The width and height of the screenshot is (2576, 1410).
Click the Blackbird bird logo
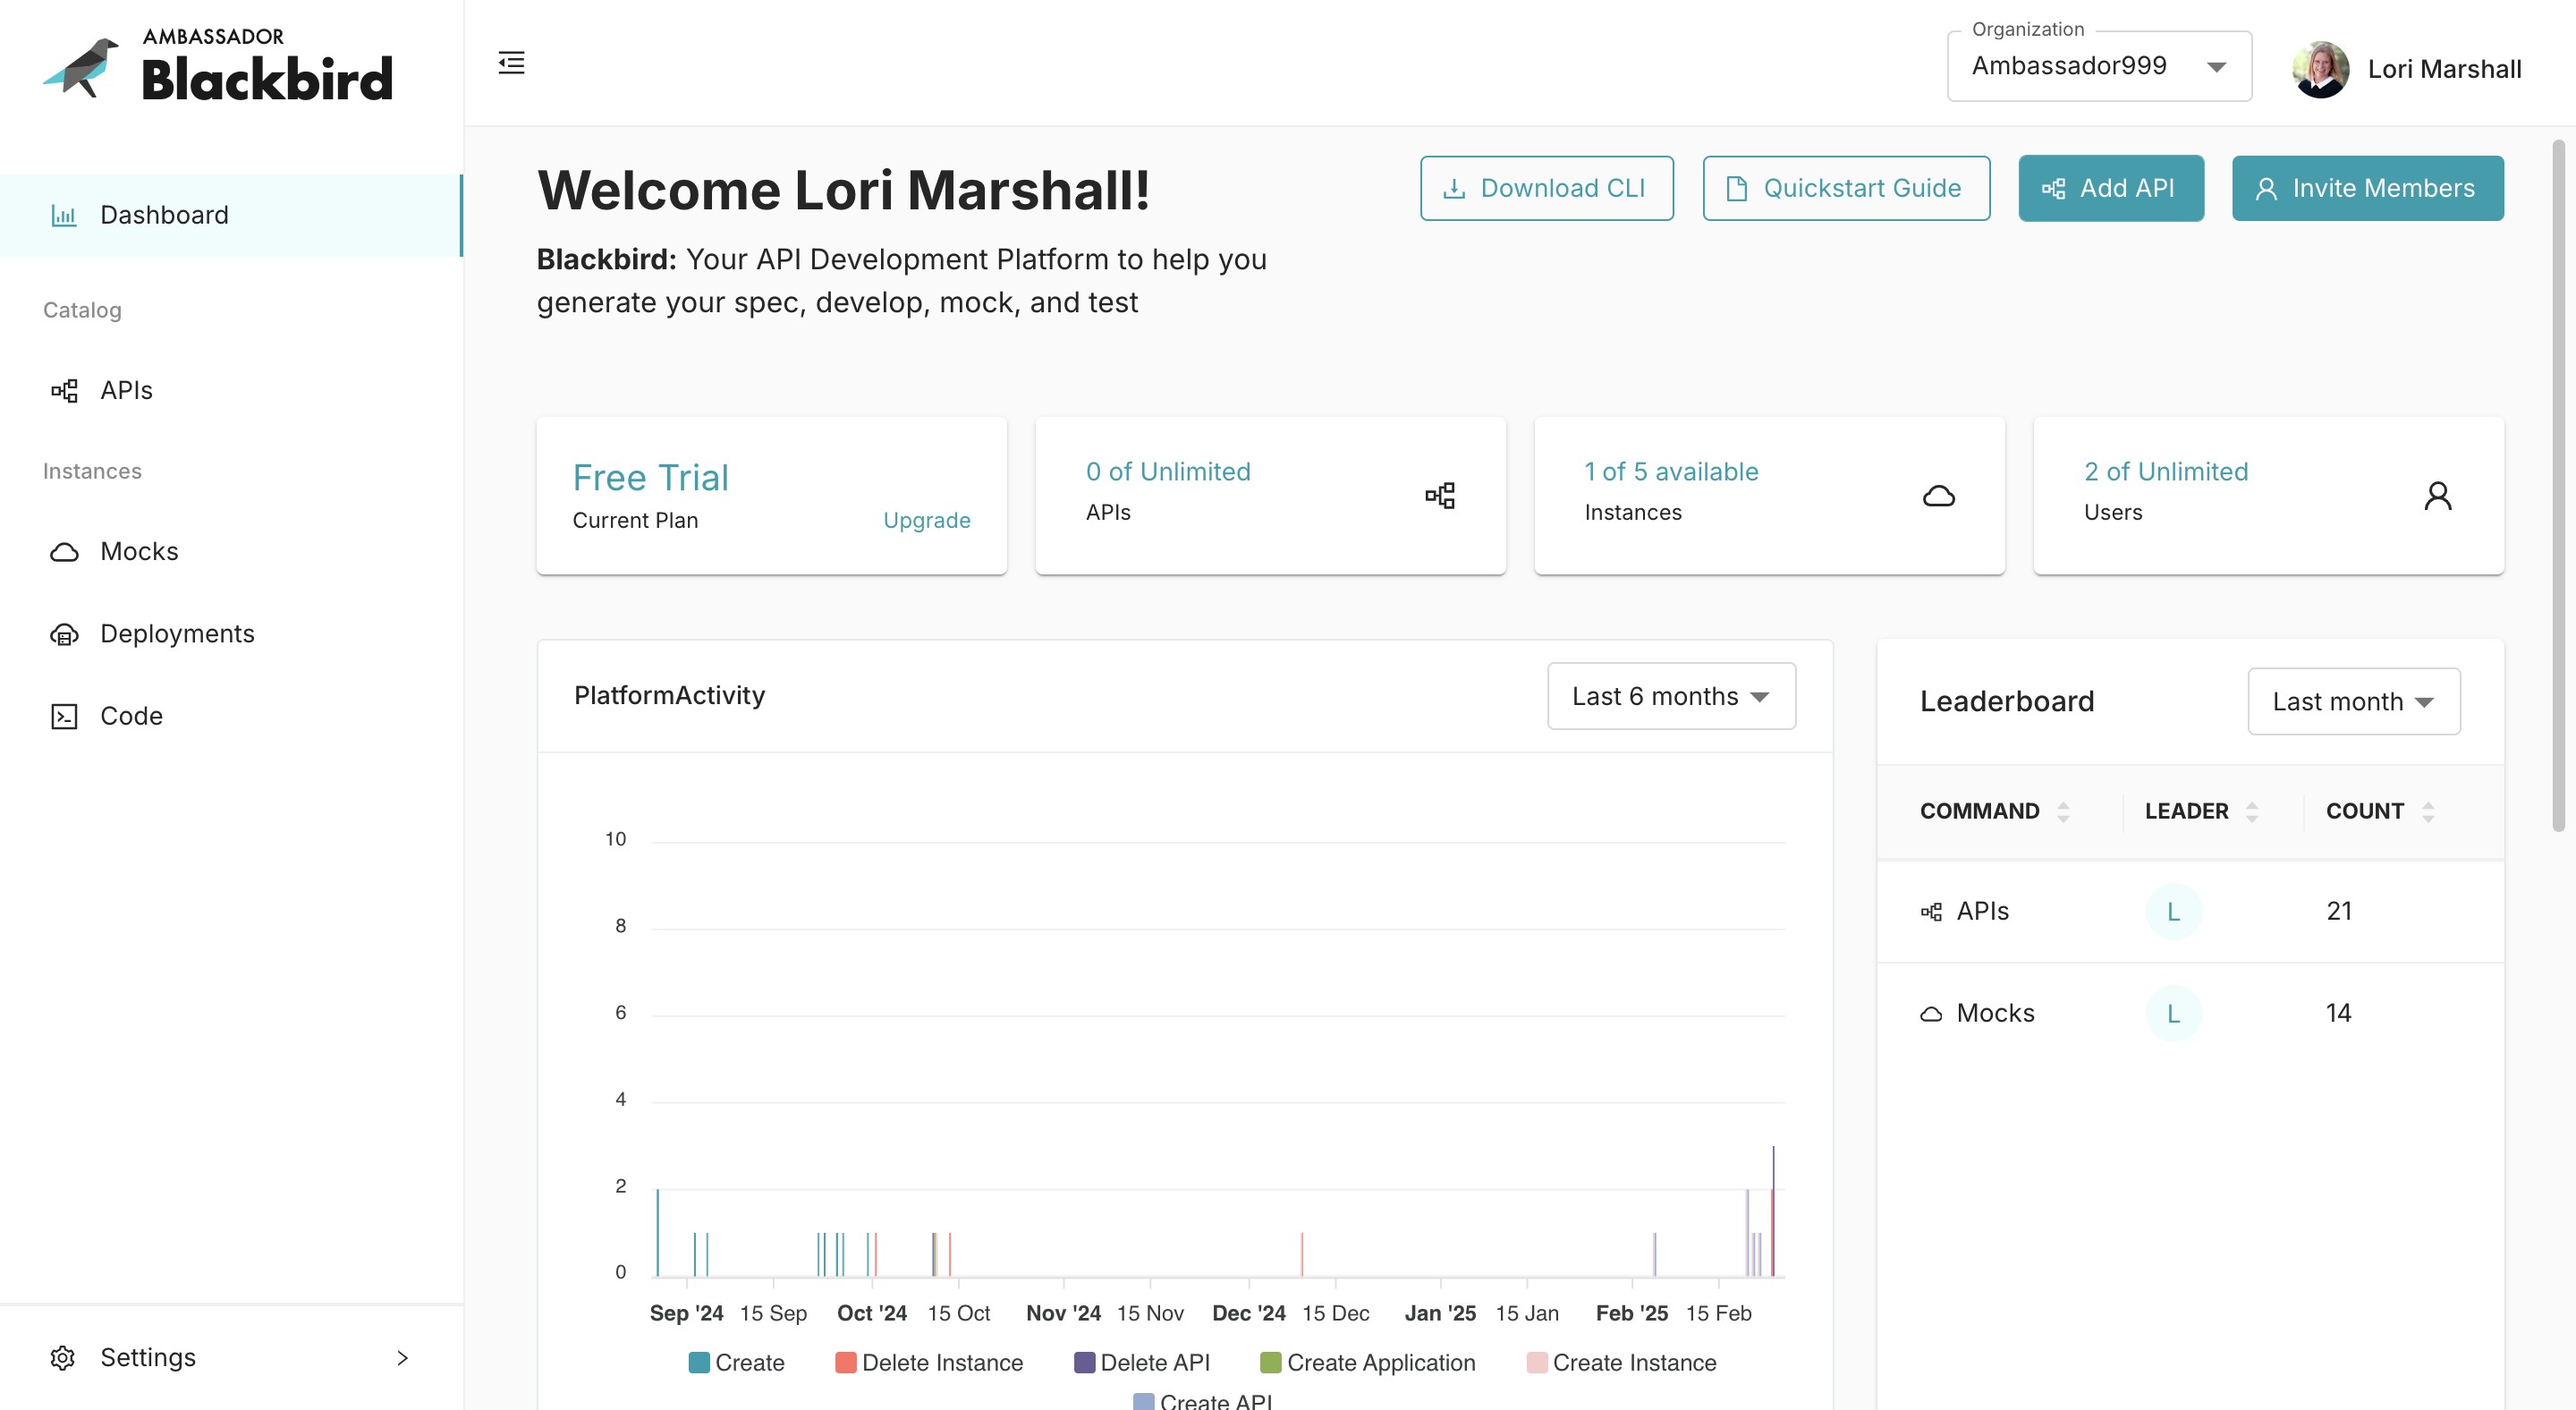pos(81,67)
